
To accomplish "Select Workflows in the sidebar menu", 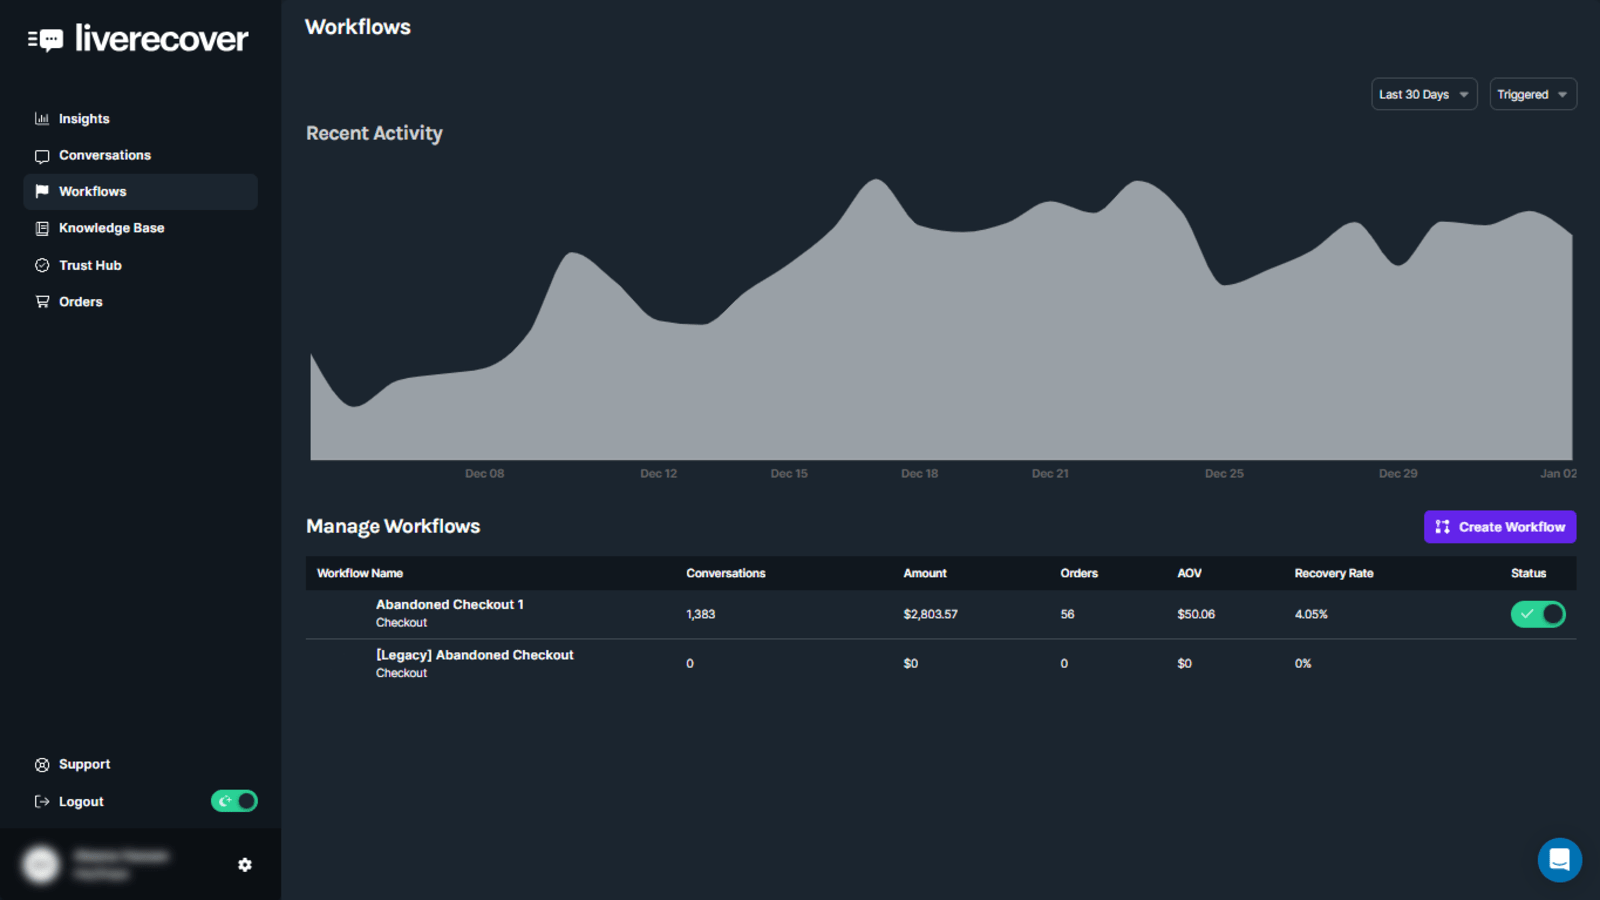I will point(93,192).
